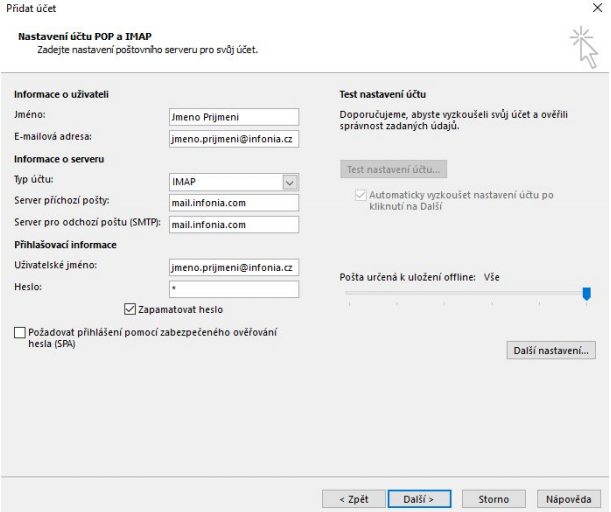
Task: Open help via Nápověda button
Action: [566, 499]
